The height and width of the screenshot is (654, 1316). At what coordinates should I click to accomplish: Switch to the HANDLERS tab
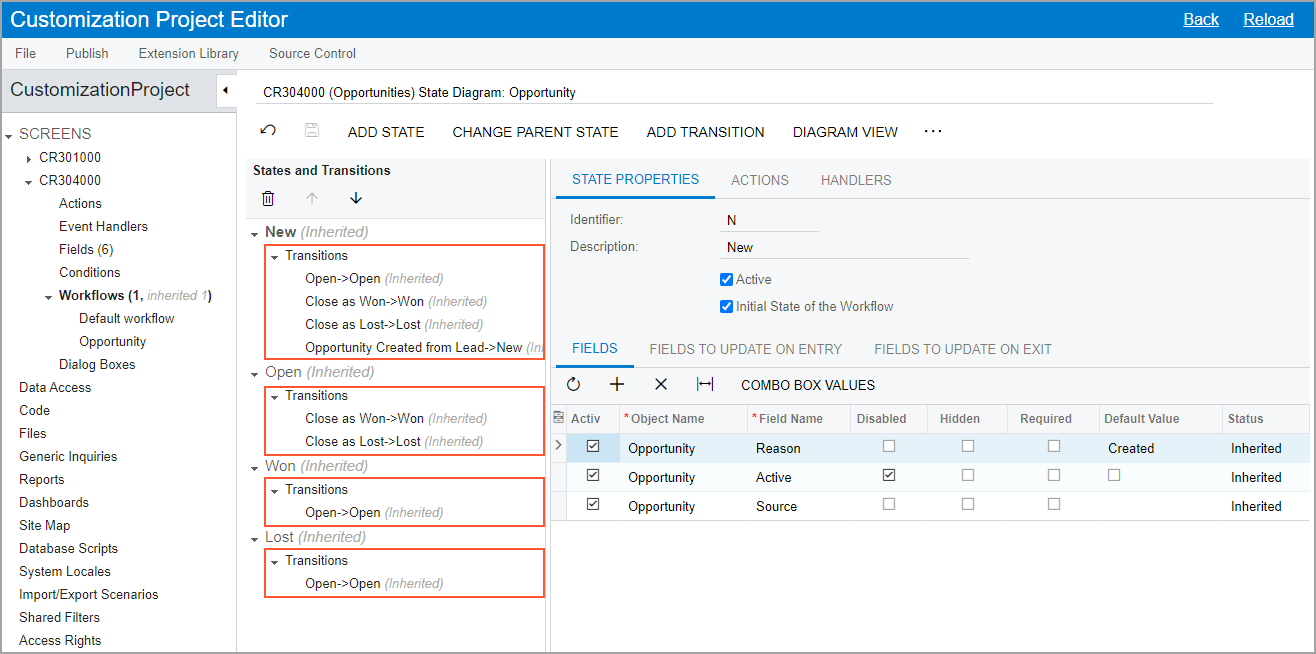point(855,180)
